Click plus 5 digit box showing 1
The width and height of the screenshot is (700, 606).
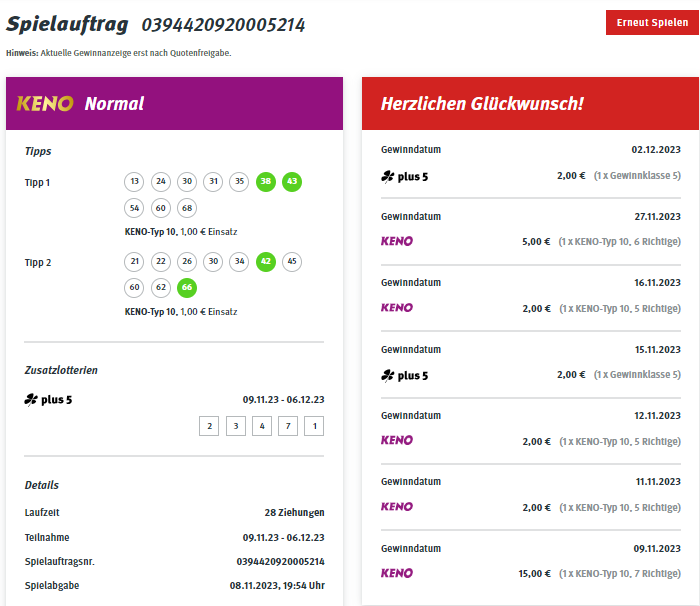(x=314, y=426)
